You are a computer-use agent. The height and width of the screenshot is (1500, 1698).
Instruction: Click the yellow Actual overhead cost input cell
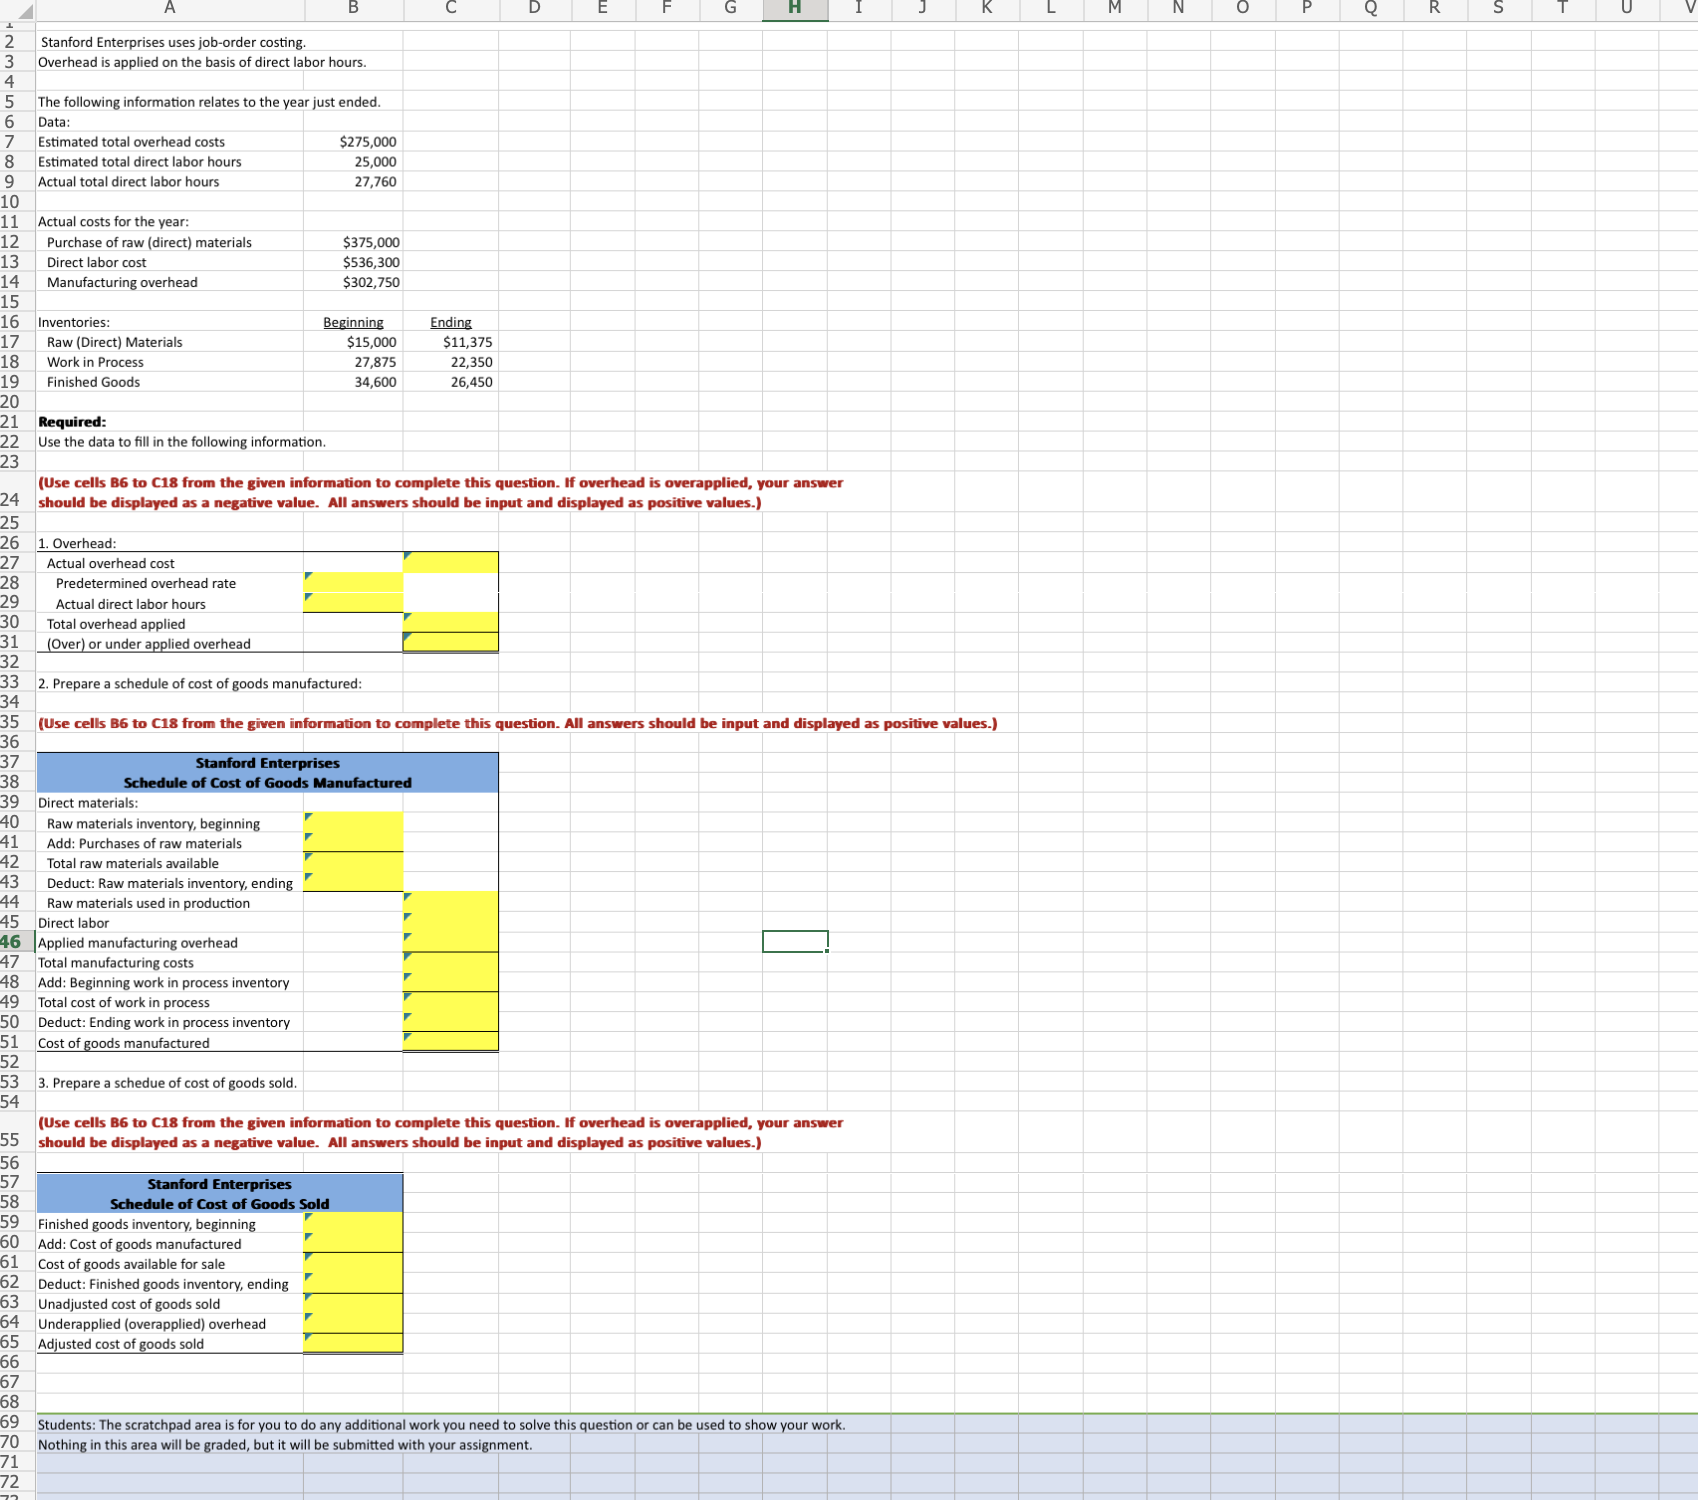coord(450,562)
